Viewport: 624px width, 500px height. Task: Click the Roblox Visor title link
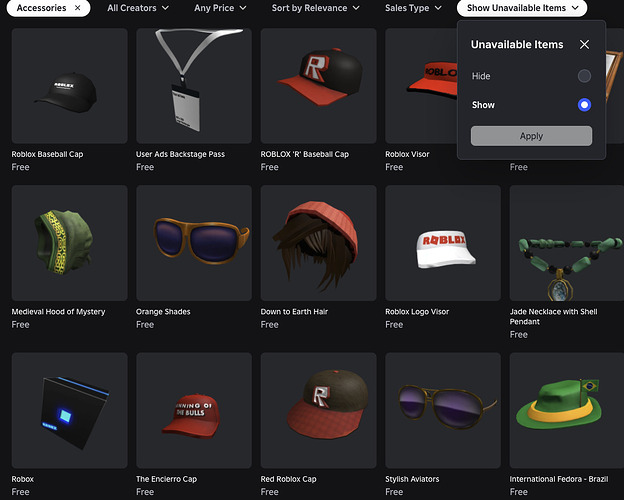tap(407, 154)
